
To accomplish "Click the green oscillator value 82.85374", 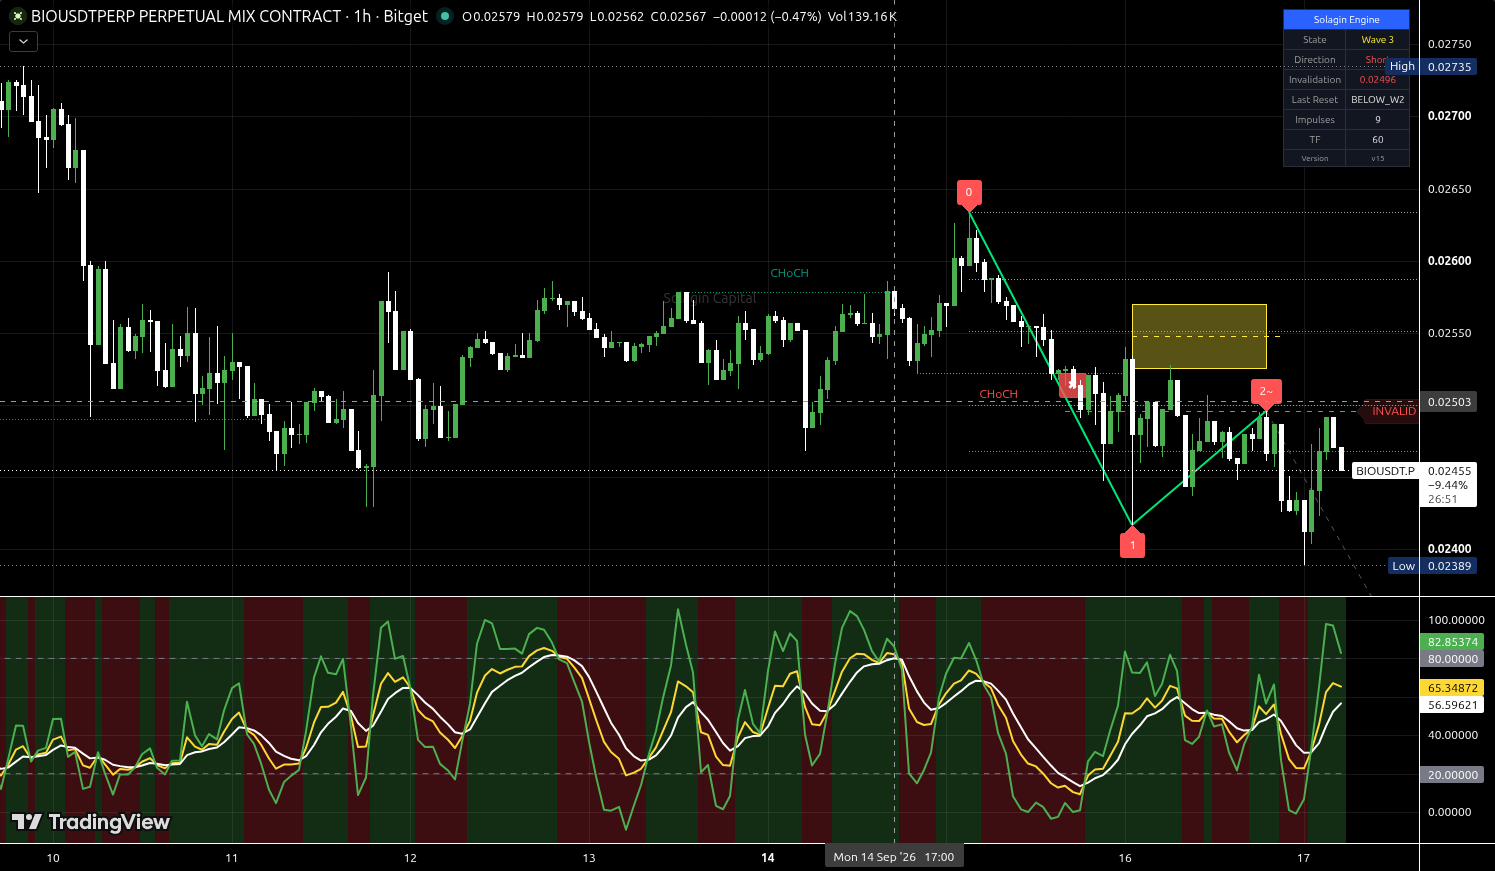I will point(1452,642).
